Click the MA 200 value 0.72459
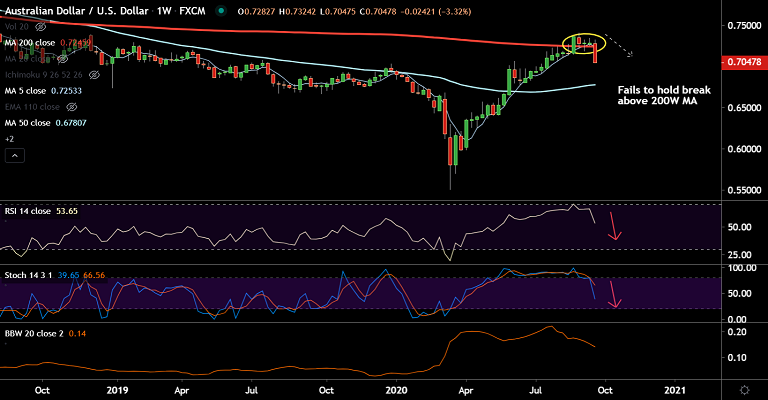The height and width of the screenshot is (400, 768). (75, 43)
